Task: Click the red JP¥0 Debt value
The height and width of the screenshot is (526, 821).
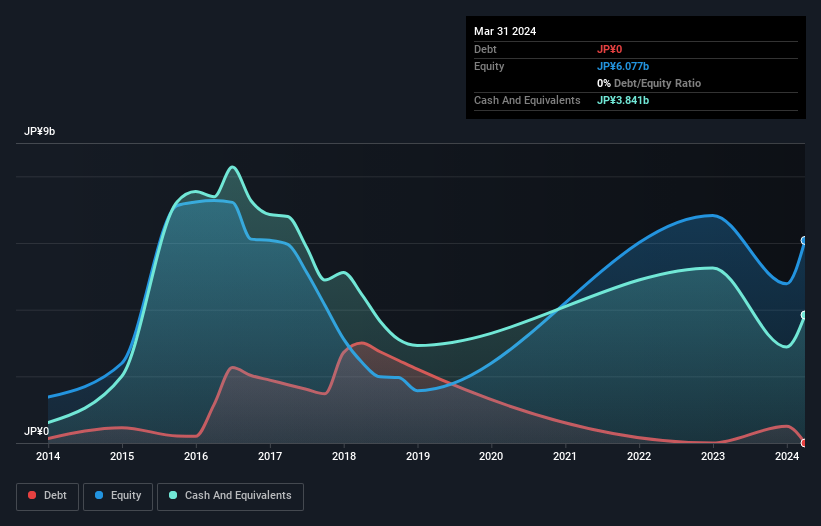Action: pyautogui.click(x=609, y=49)
